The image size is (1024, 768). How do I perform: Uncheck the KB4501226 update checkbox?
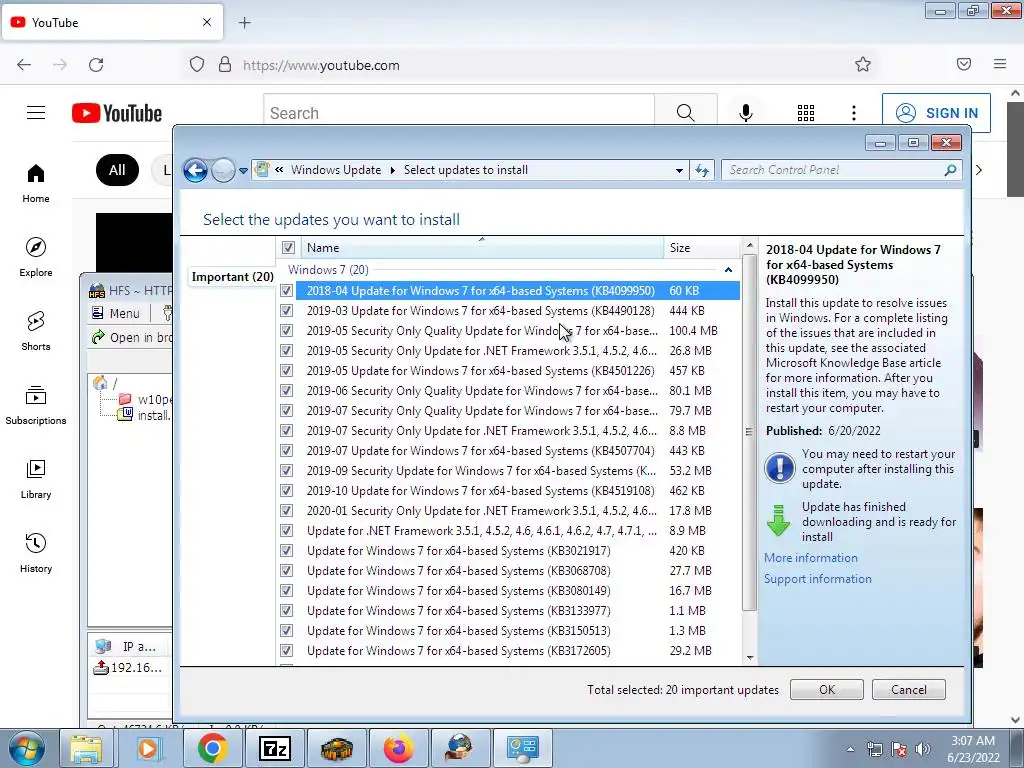[x=286, y=370]
